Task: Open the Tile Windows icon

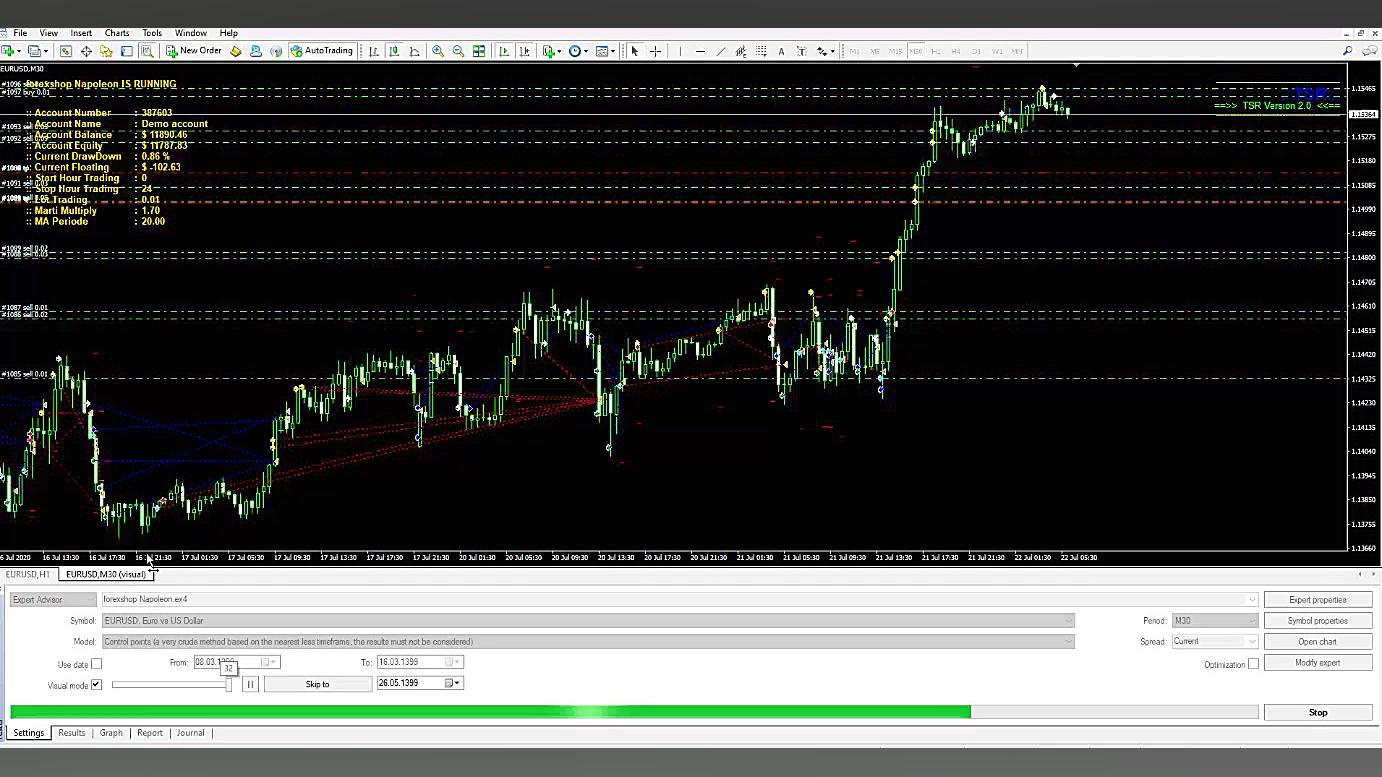Action: tap(478, 51)
